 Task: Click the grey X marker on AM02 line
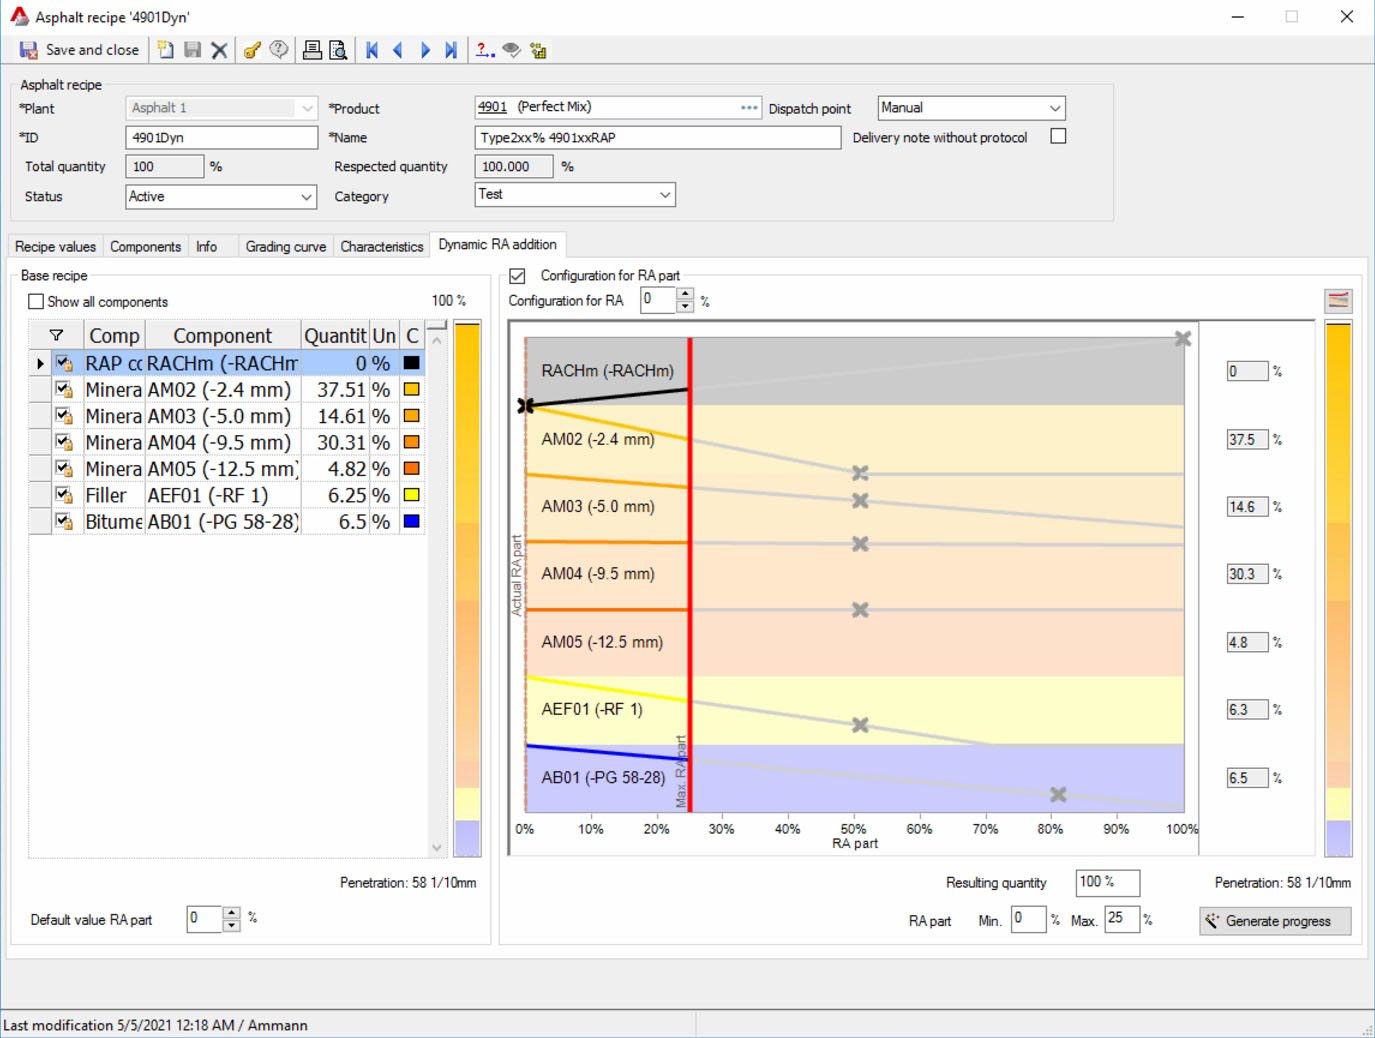click(860, 473)
